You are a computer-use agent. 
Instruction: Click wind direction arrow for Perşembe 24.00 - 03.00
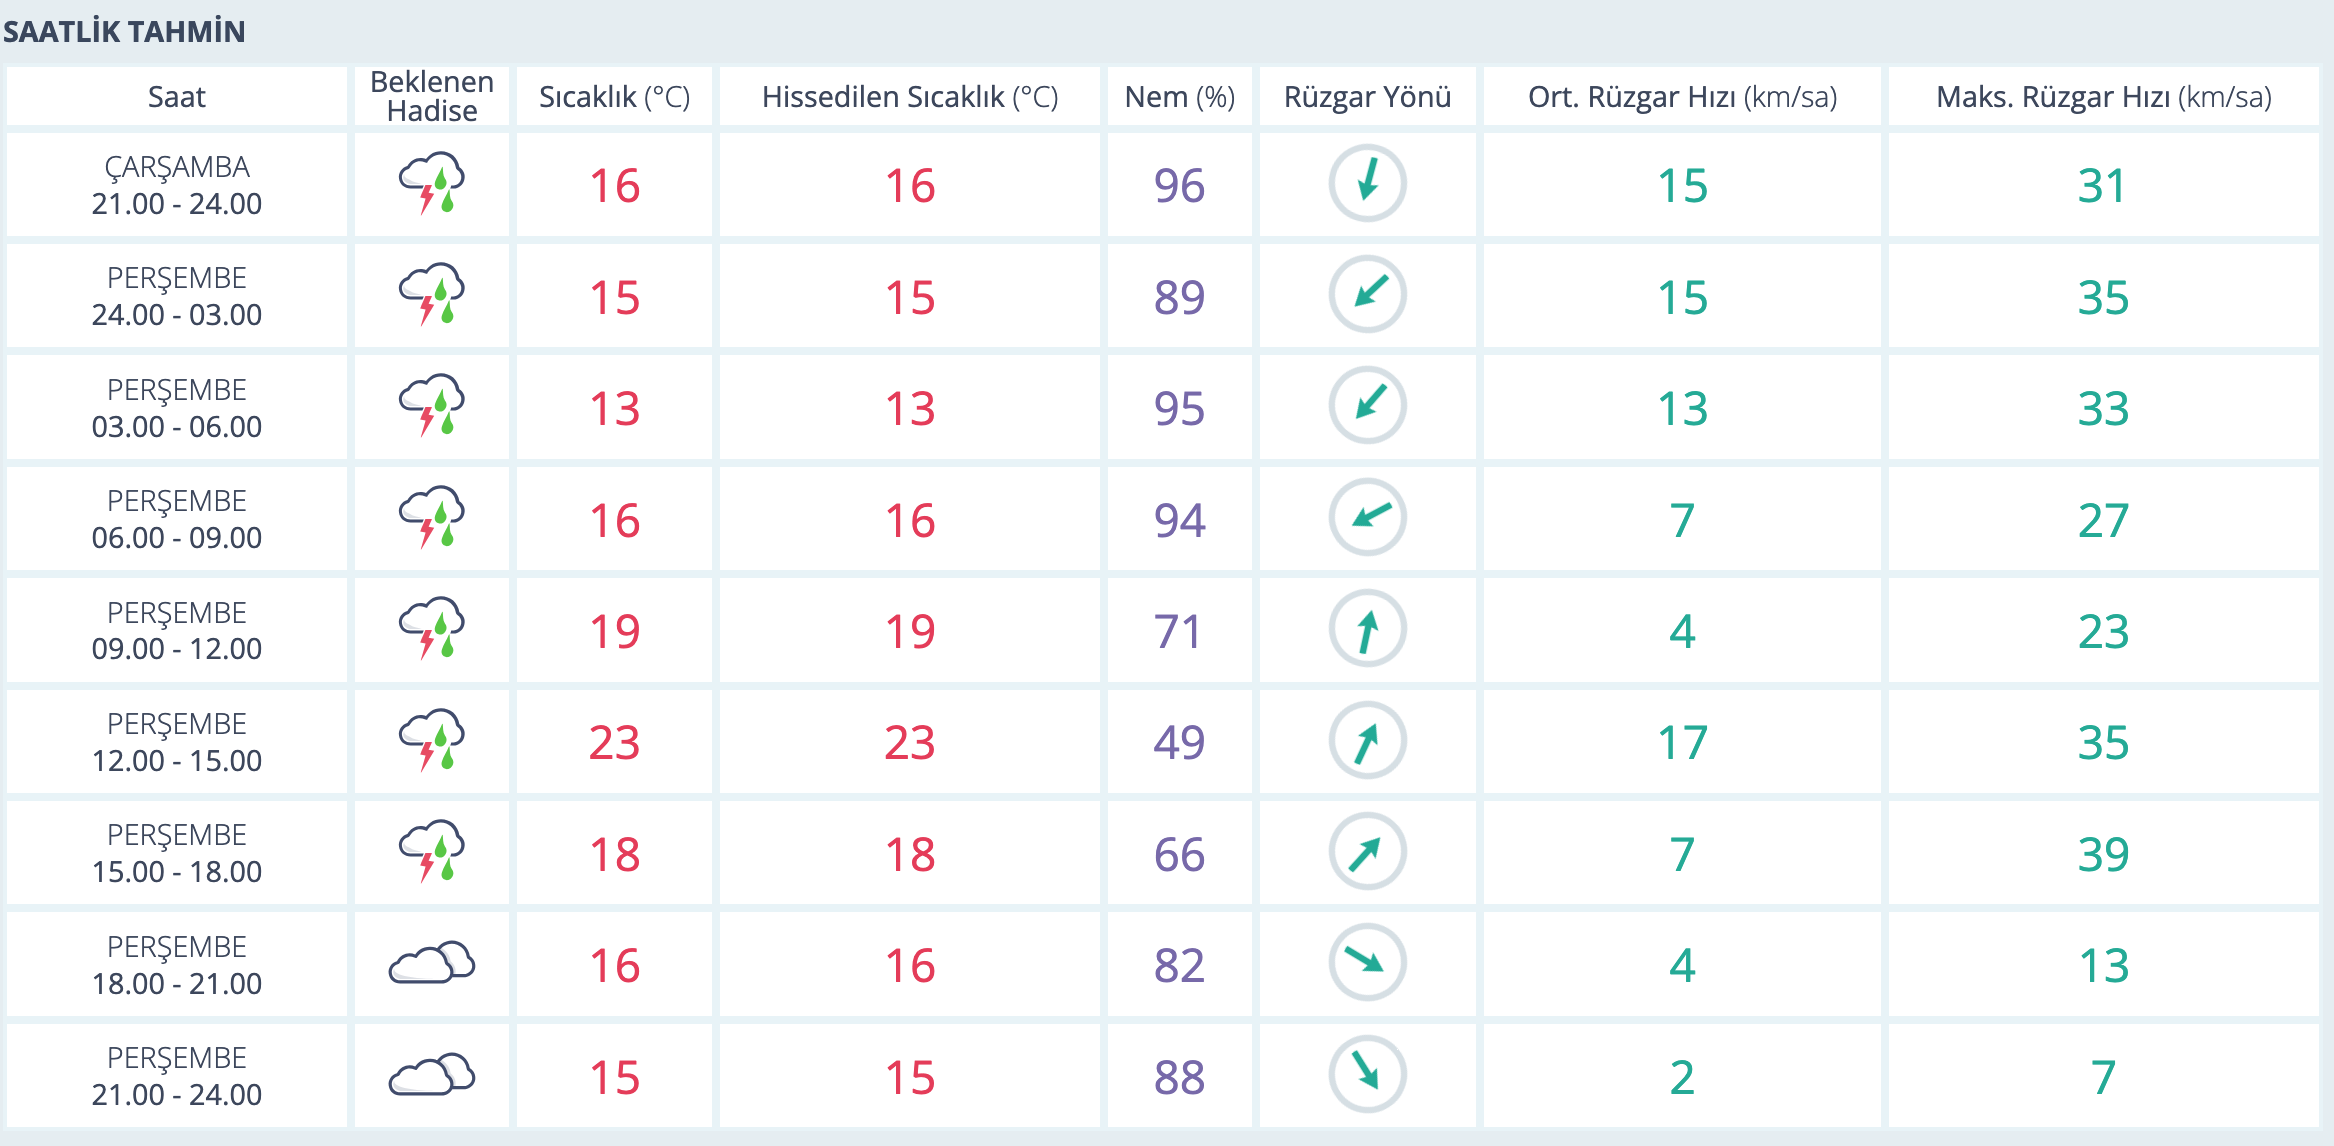pos(1367,295)
